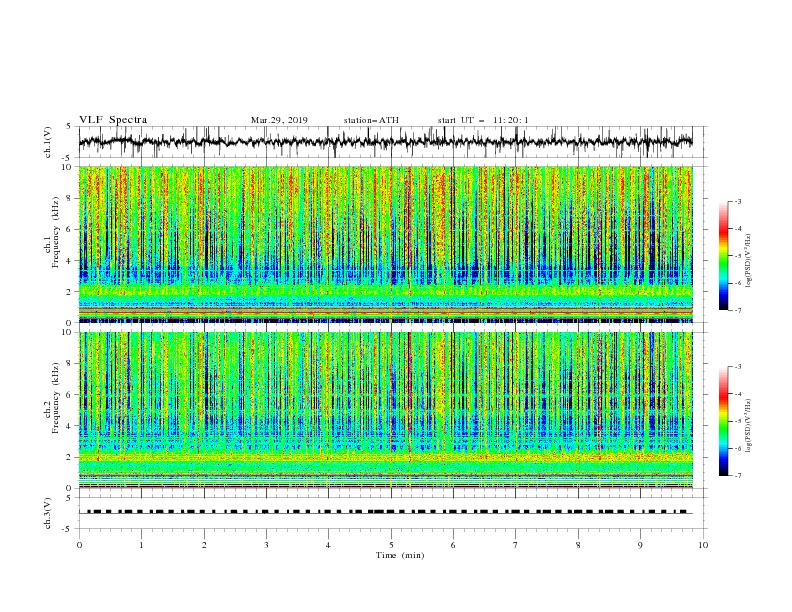The height and width of the screenshot is (612, 792).
Task: Click the ch.2 'Frequency (kHz)' axis label
Action: point(56,398)
